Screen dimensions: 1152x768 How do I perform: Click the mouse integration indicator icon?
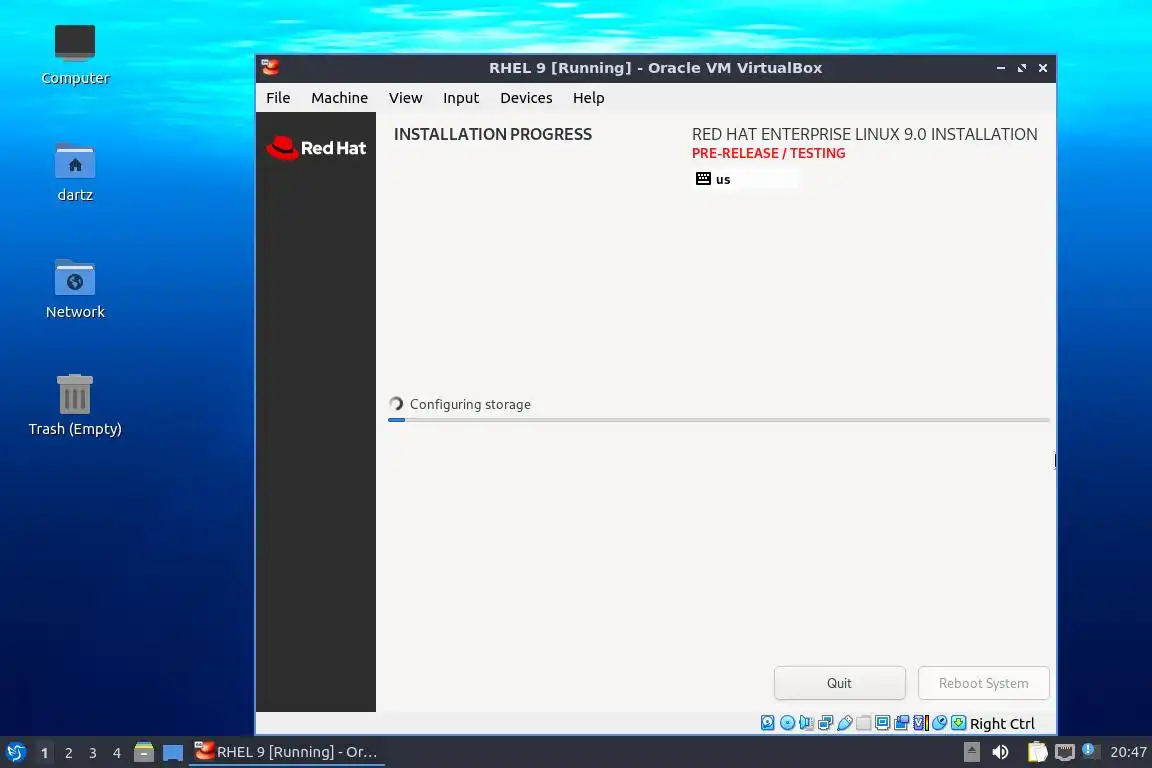pyautogui.click(x=939, y=723)
